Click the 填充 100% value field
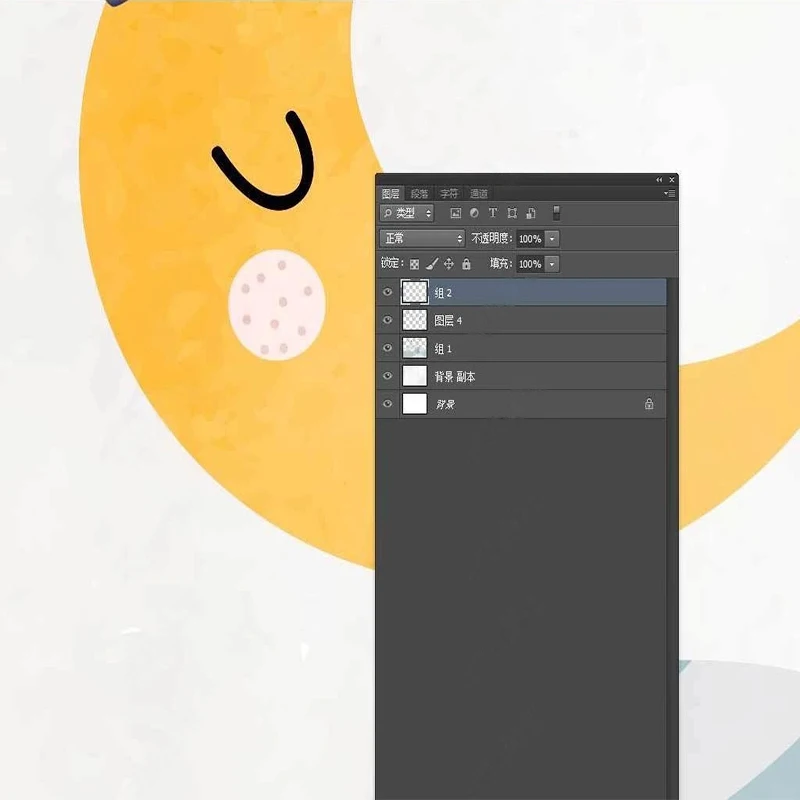This screenshot has height=800, width=800. coord(530,264)
